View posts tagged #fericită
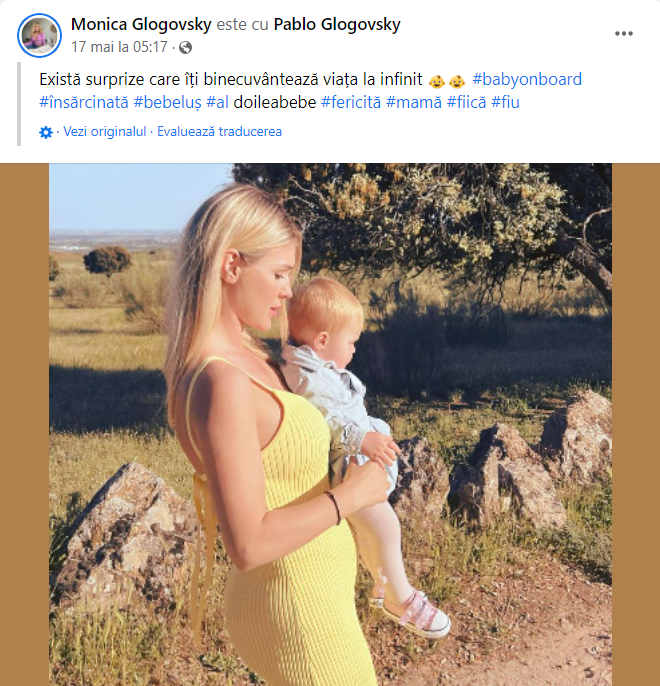Screen dimensions: 660x686 coord(350,102)
